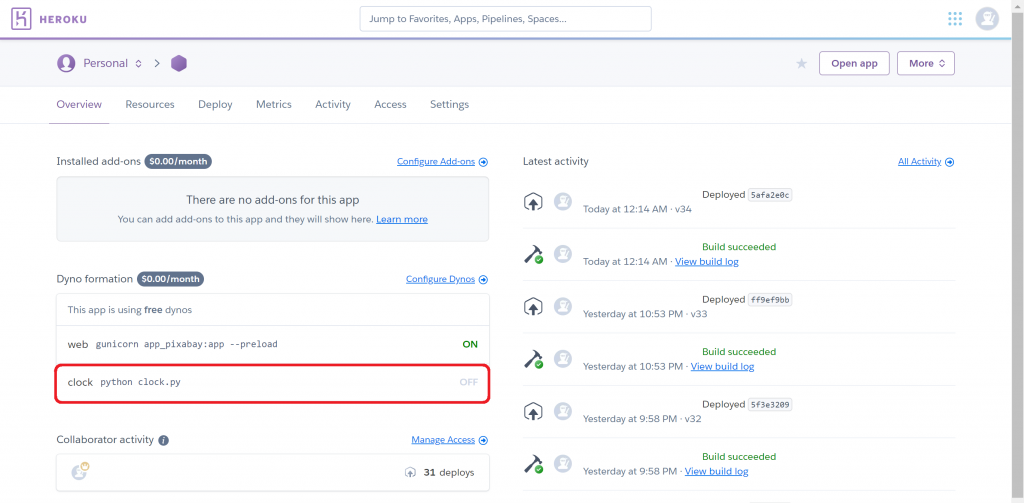Open the user account avatar menu

[x=987, y=19]
